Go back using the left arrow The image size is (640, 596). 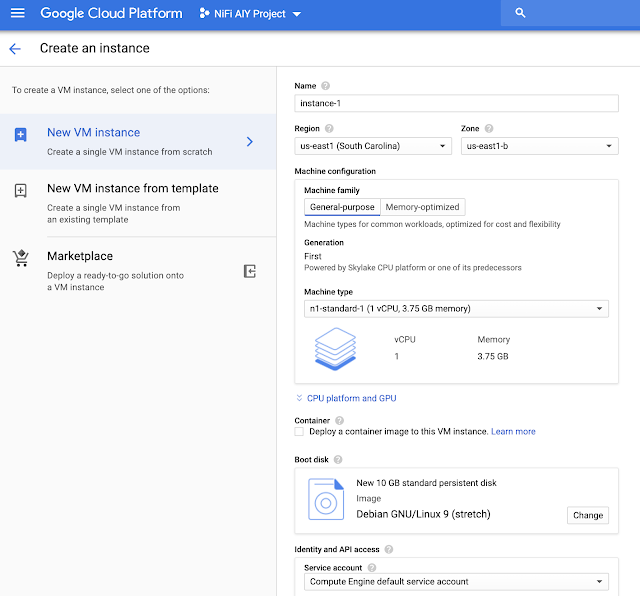click(x=14, y=48)
